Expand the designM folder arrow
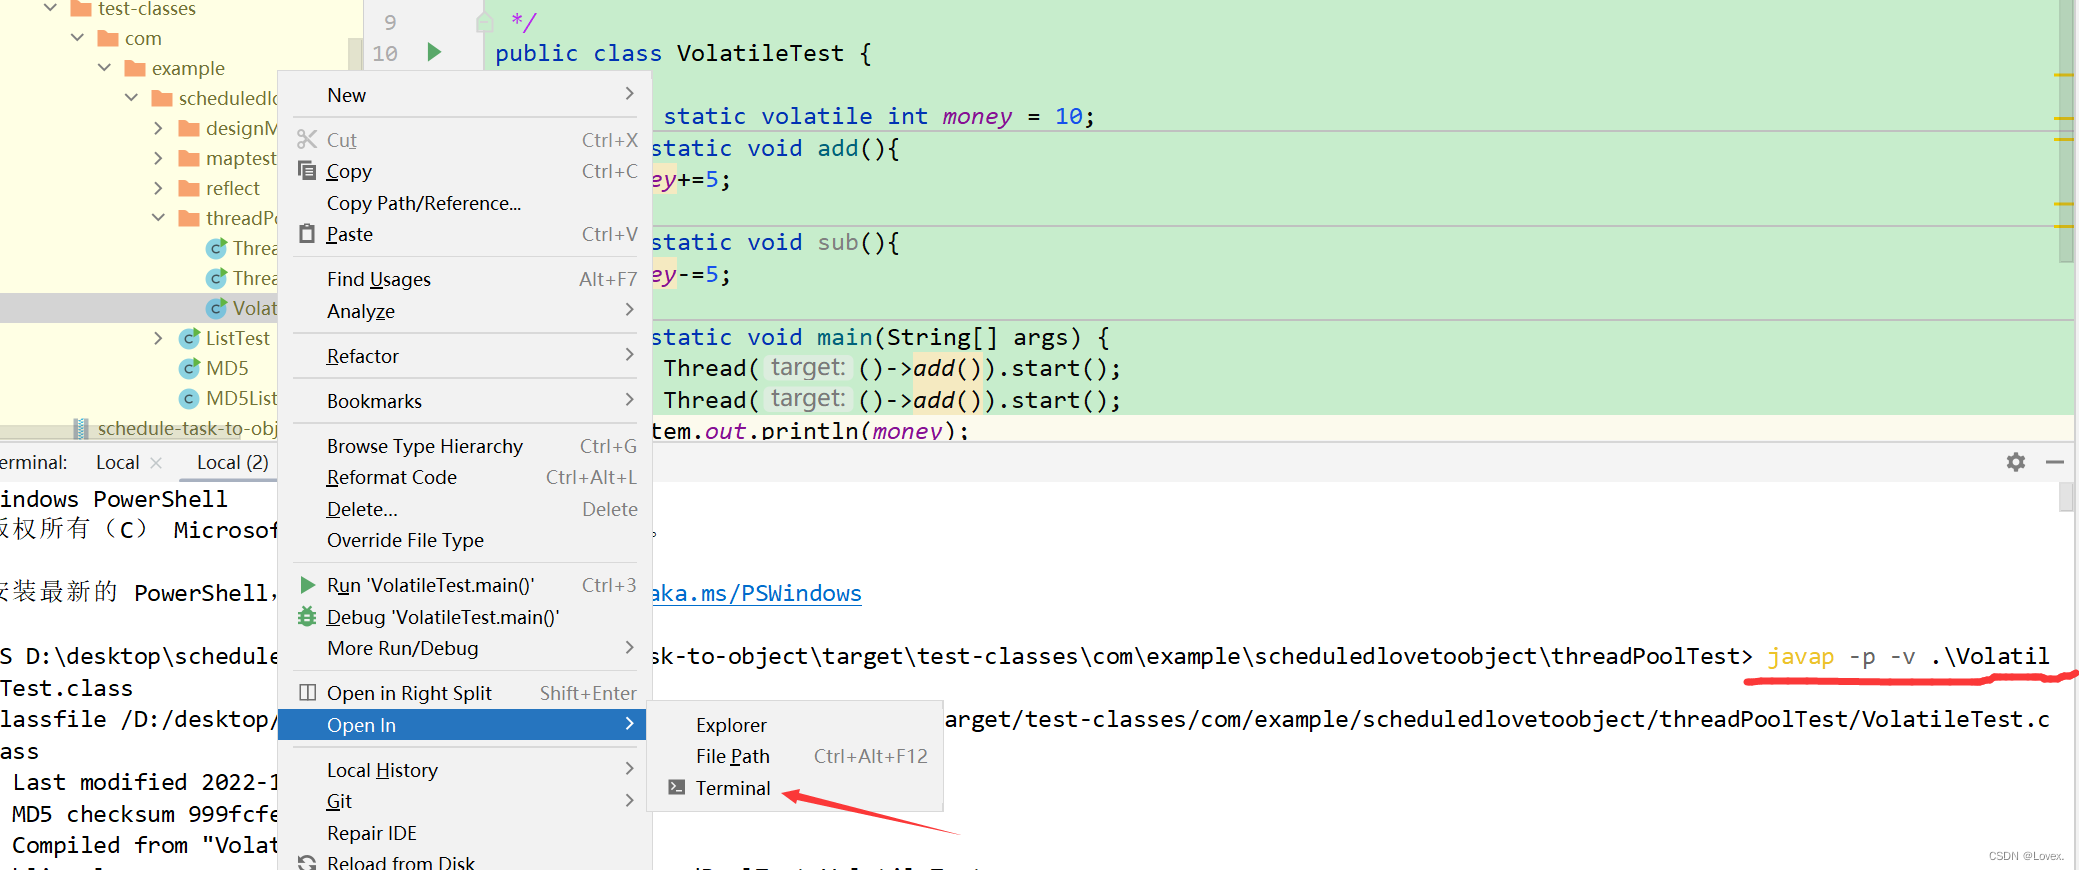This screenshot has width=2079, height=870. tap(158, 128)
